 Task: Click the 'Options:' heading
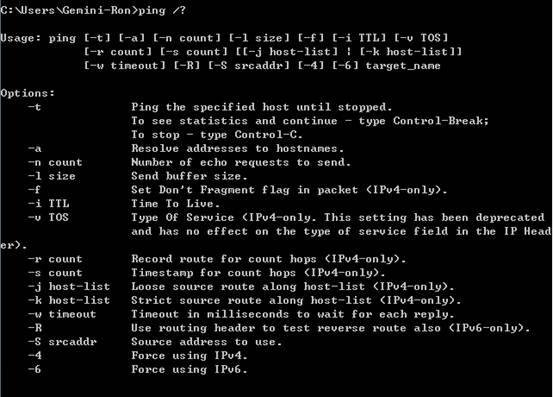point(28,93)
